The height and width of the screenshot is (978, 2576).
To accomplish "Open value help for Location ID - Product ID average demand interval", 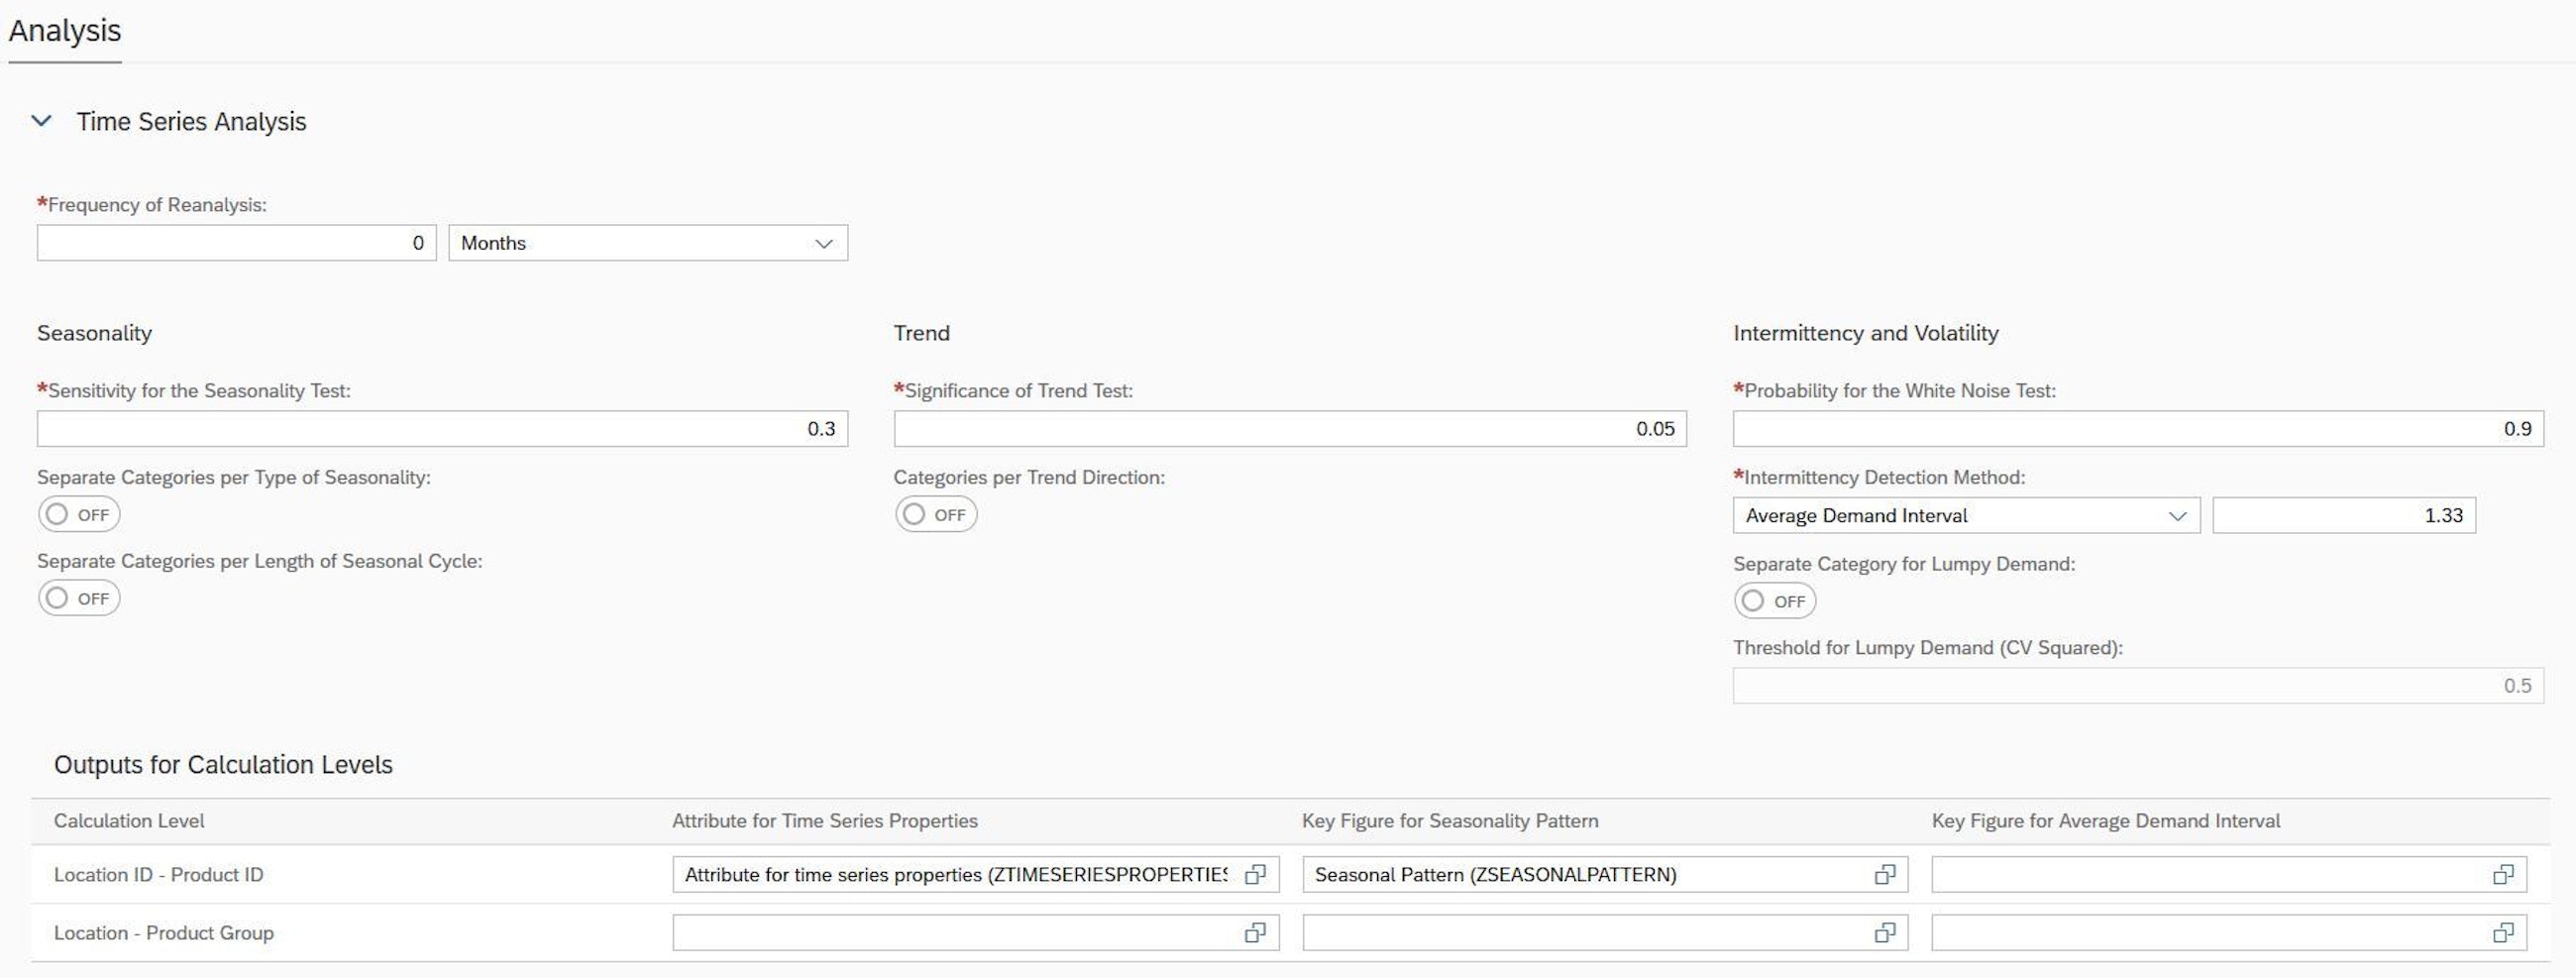I will pyautogui.click(x=2502, y=875).
